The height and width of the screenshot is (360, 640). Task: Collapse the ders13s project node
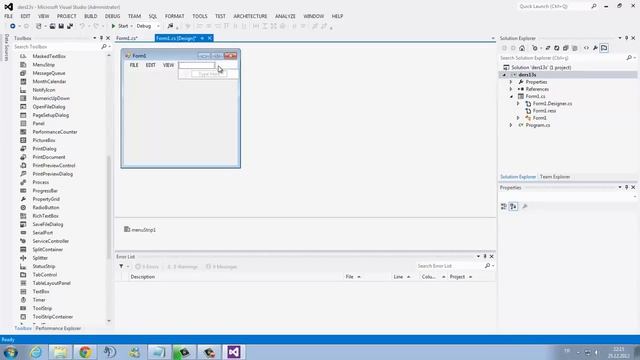[504, 75]
